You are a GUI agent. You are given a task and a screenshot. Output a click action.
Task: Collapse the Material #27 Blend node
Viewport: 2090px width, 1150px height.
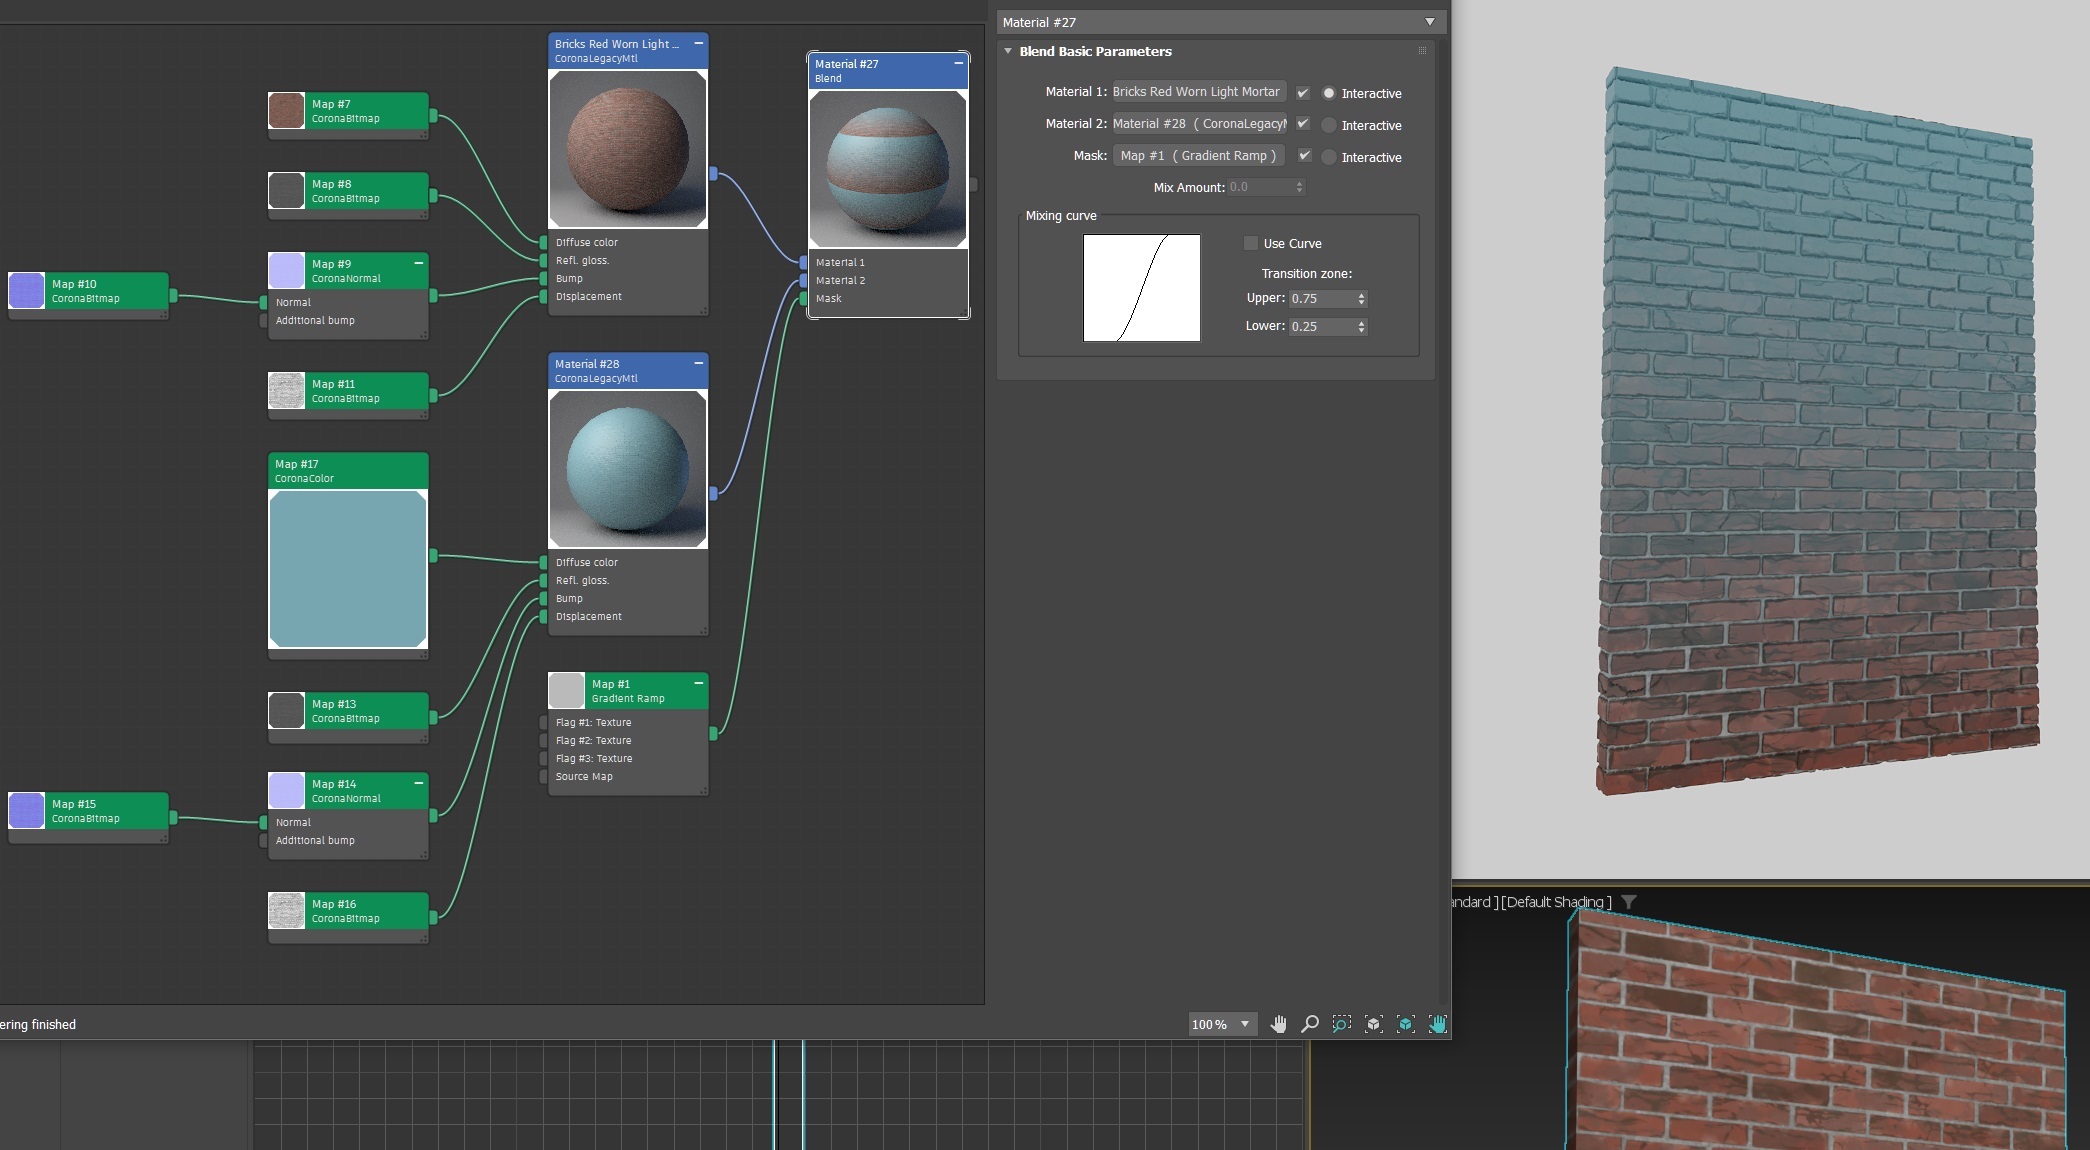(x=958, y=63)
